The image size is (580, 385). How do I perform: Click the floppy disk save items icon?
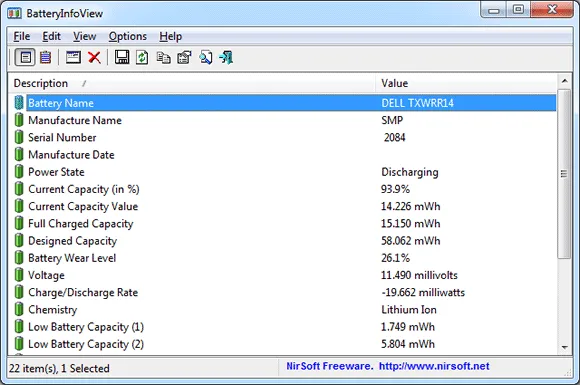[x=122, y=57]
